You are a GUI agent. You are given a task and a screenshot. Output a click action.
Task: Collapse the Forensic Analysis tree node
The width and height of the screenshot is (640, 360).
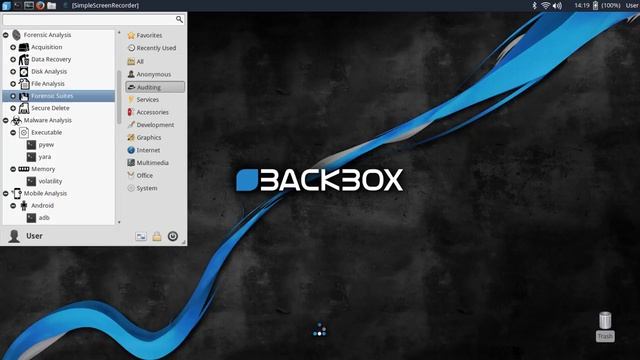coord(6,35)
